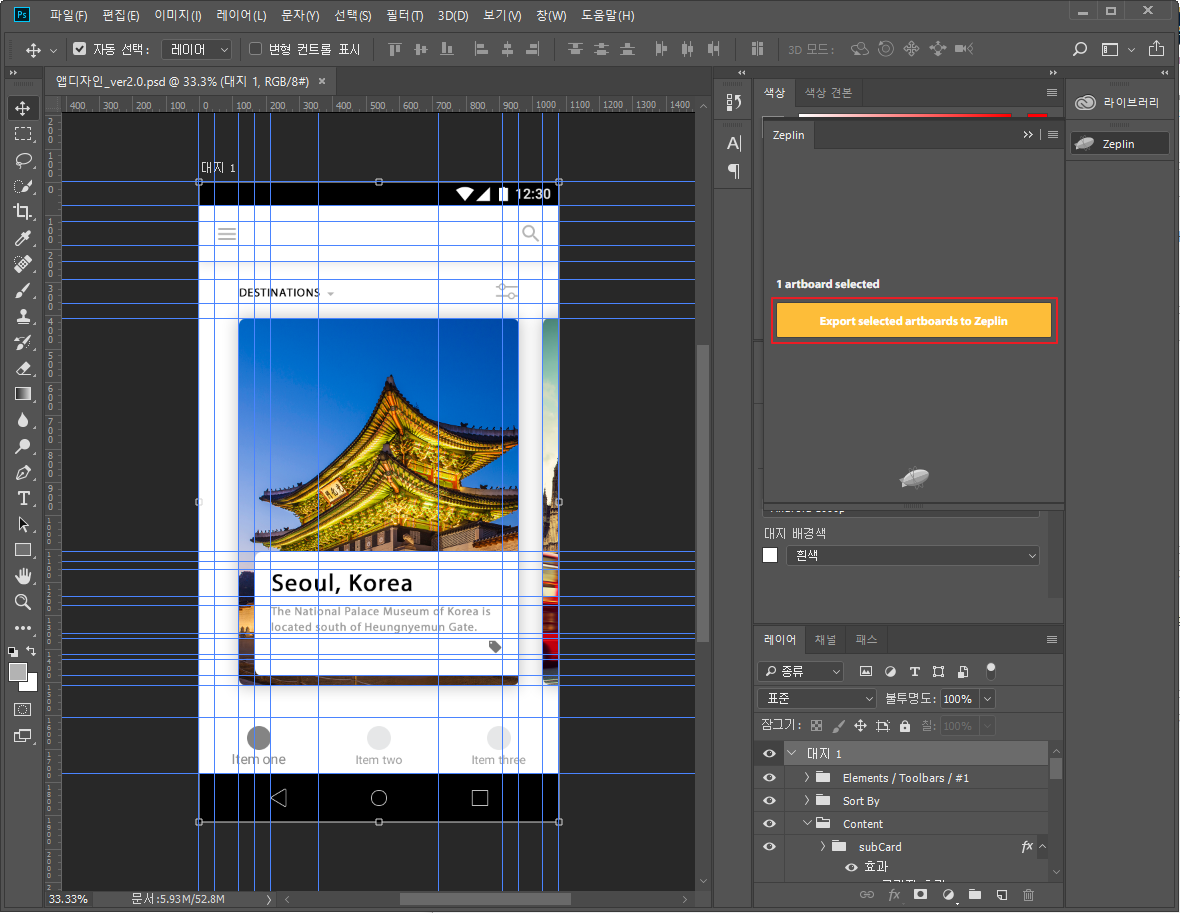Hide the Sort By layer group

[769, 801]
